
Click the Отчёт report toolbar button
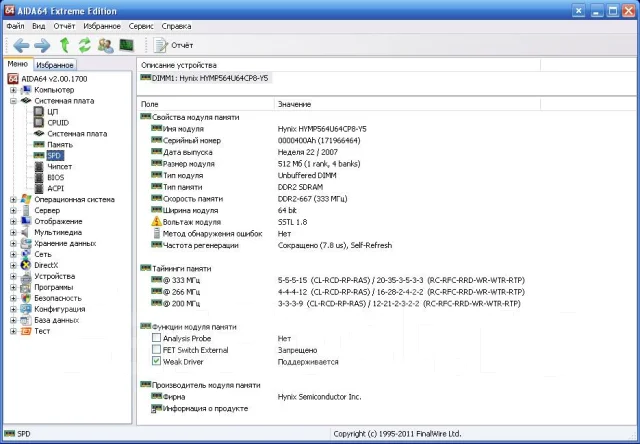coord(173,45)
